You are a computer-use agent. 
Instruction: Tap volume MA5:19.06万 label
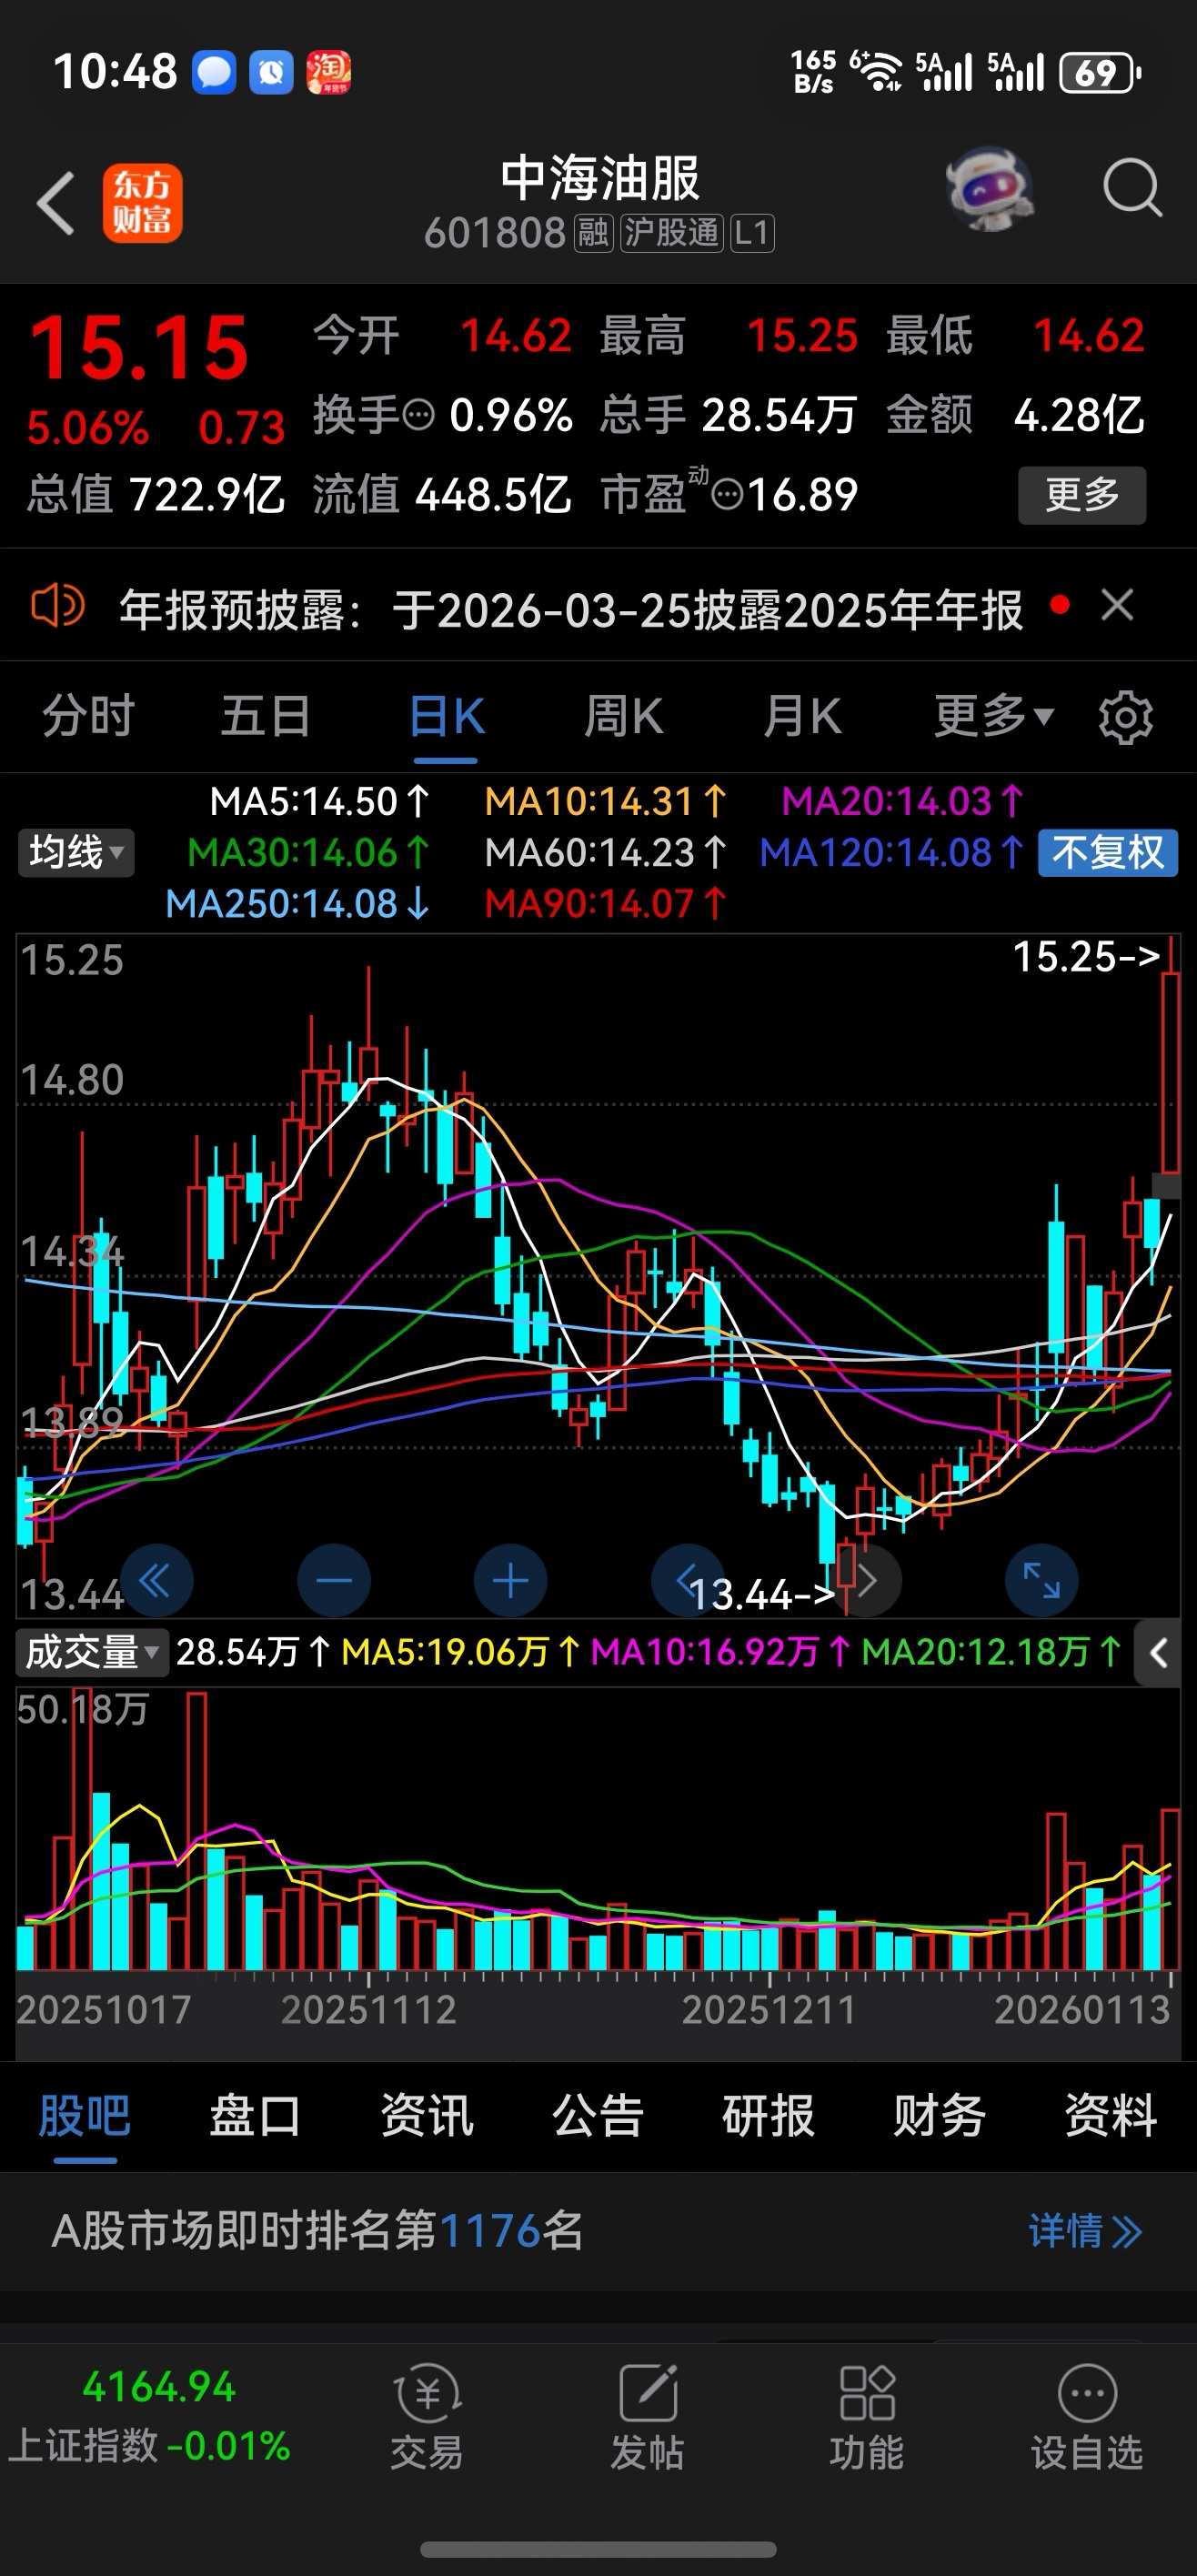(x=462, y=1652)
